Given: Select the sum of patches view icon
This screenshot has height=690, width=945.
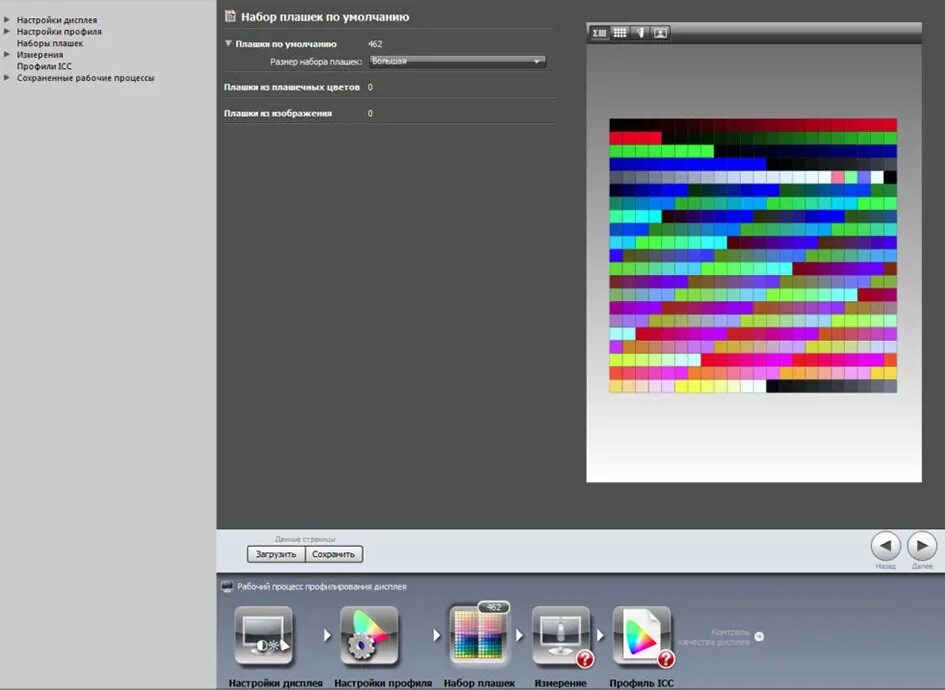Looking at the screenshot, I should (x=599, y=33).
